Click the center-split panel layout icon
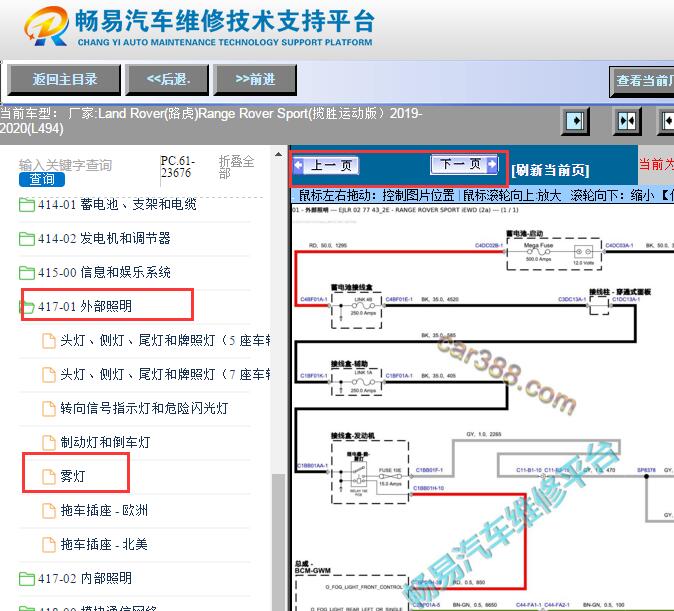This screenshot has height=611, width=674. (626, 121)
